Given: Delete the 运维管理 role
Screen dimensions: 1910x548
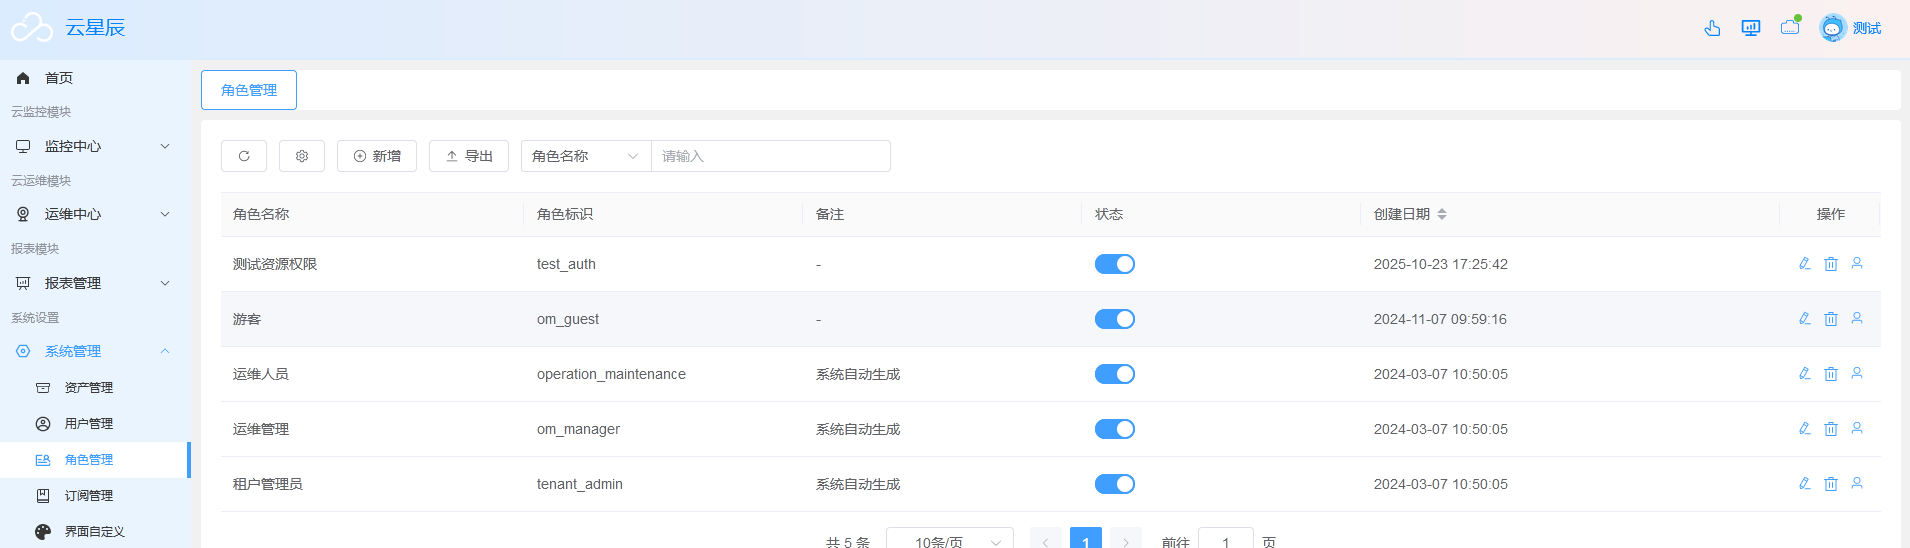Looking at the screenshot, I should tap(1831, 429).
